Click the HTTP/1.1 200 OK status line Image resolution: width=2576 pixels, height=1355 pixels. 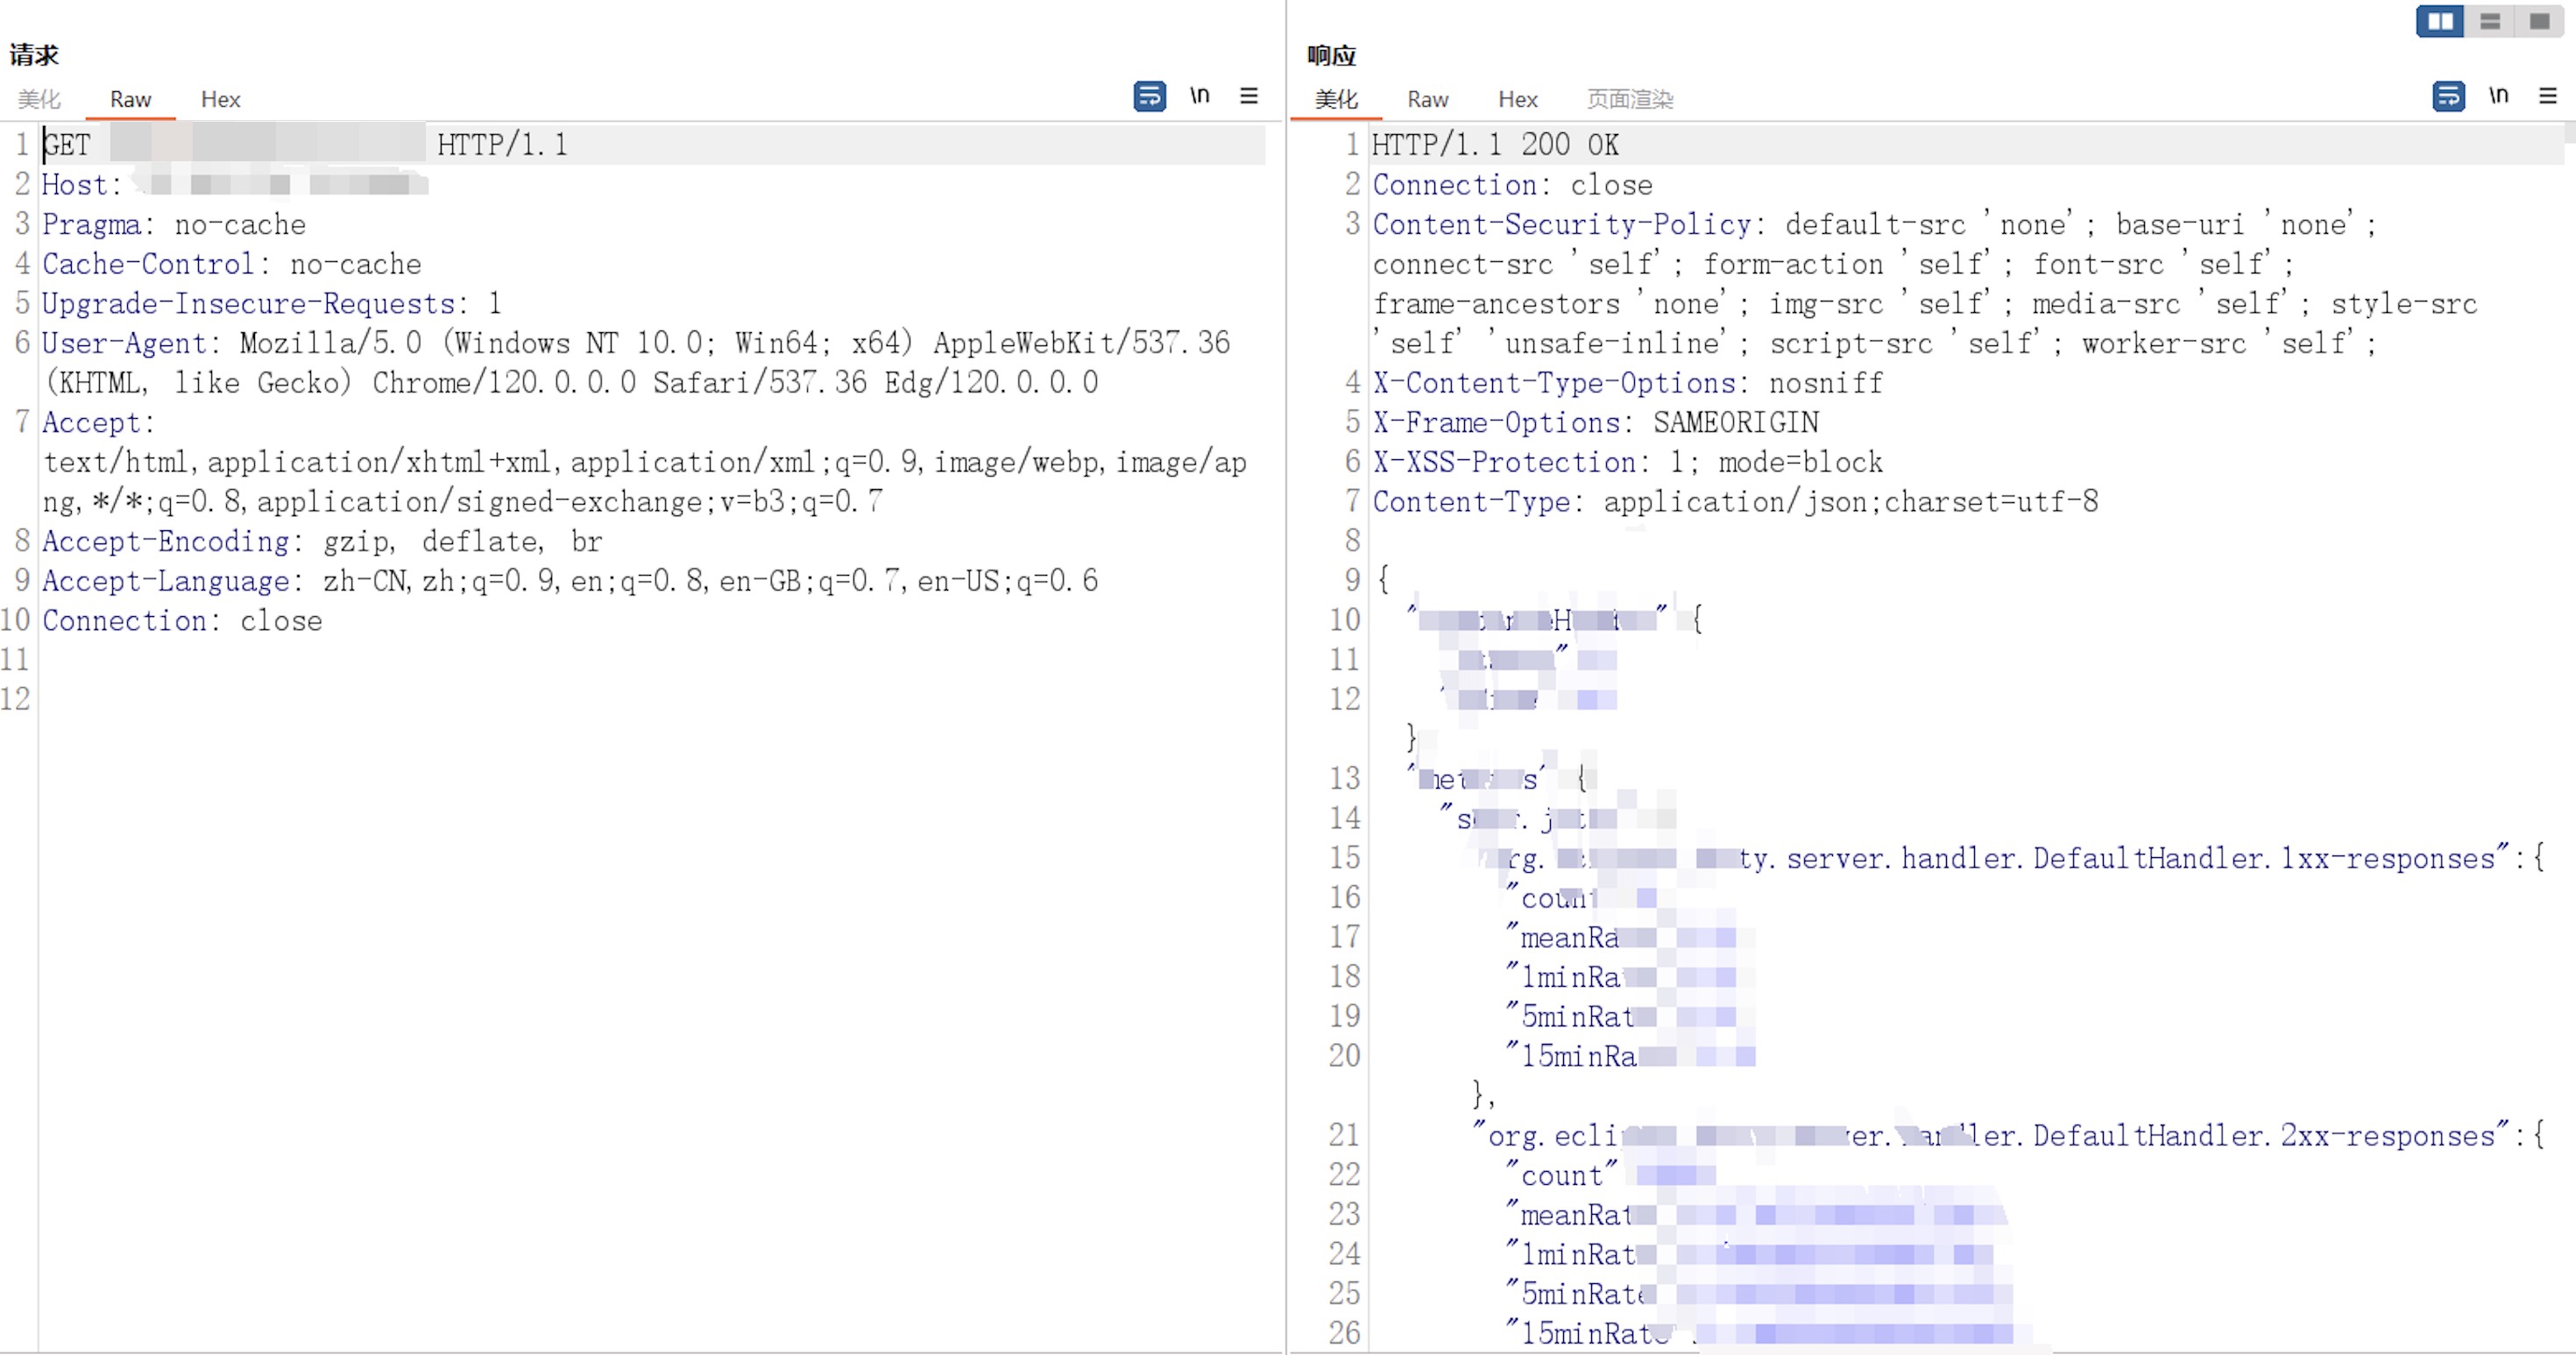pos(1495,145)
